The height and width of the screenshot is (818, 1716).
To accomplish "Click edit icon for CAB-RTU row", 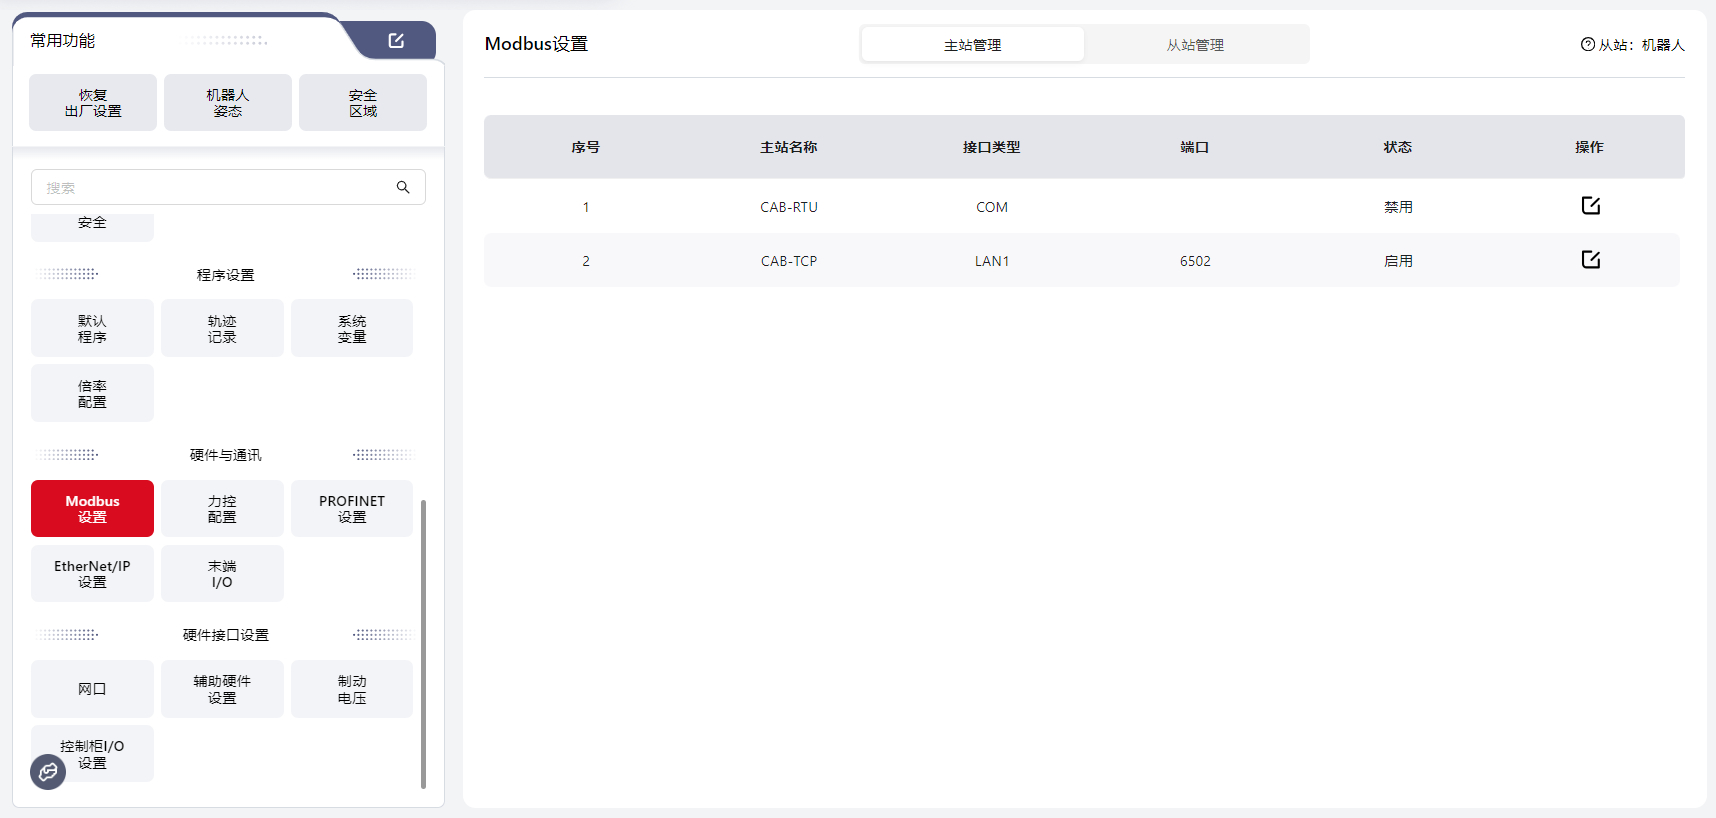I will [1590, 206].
